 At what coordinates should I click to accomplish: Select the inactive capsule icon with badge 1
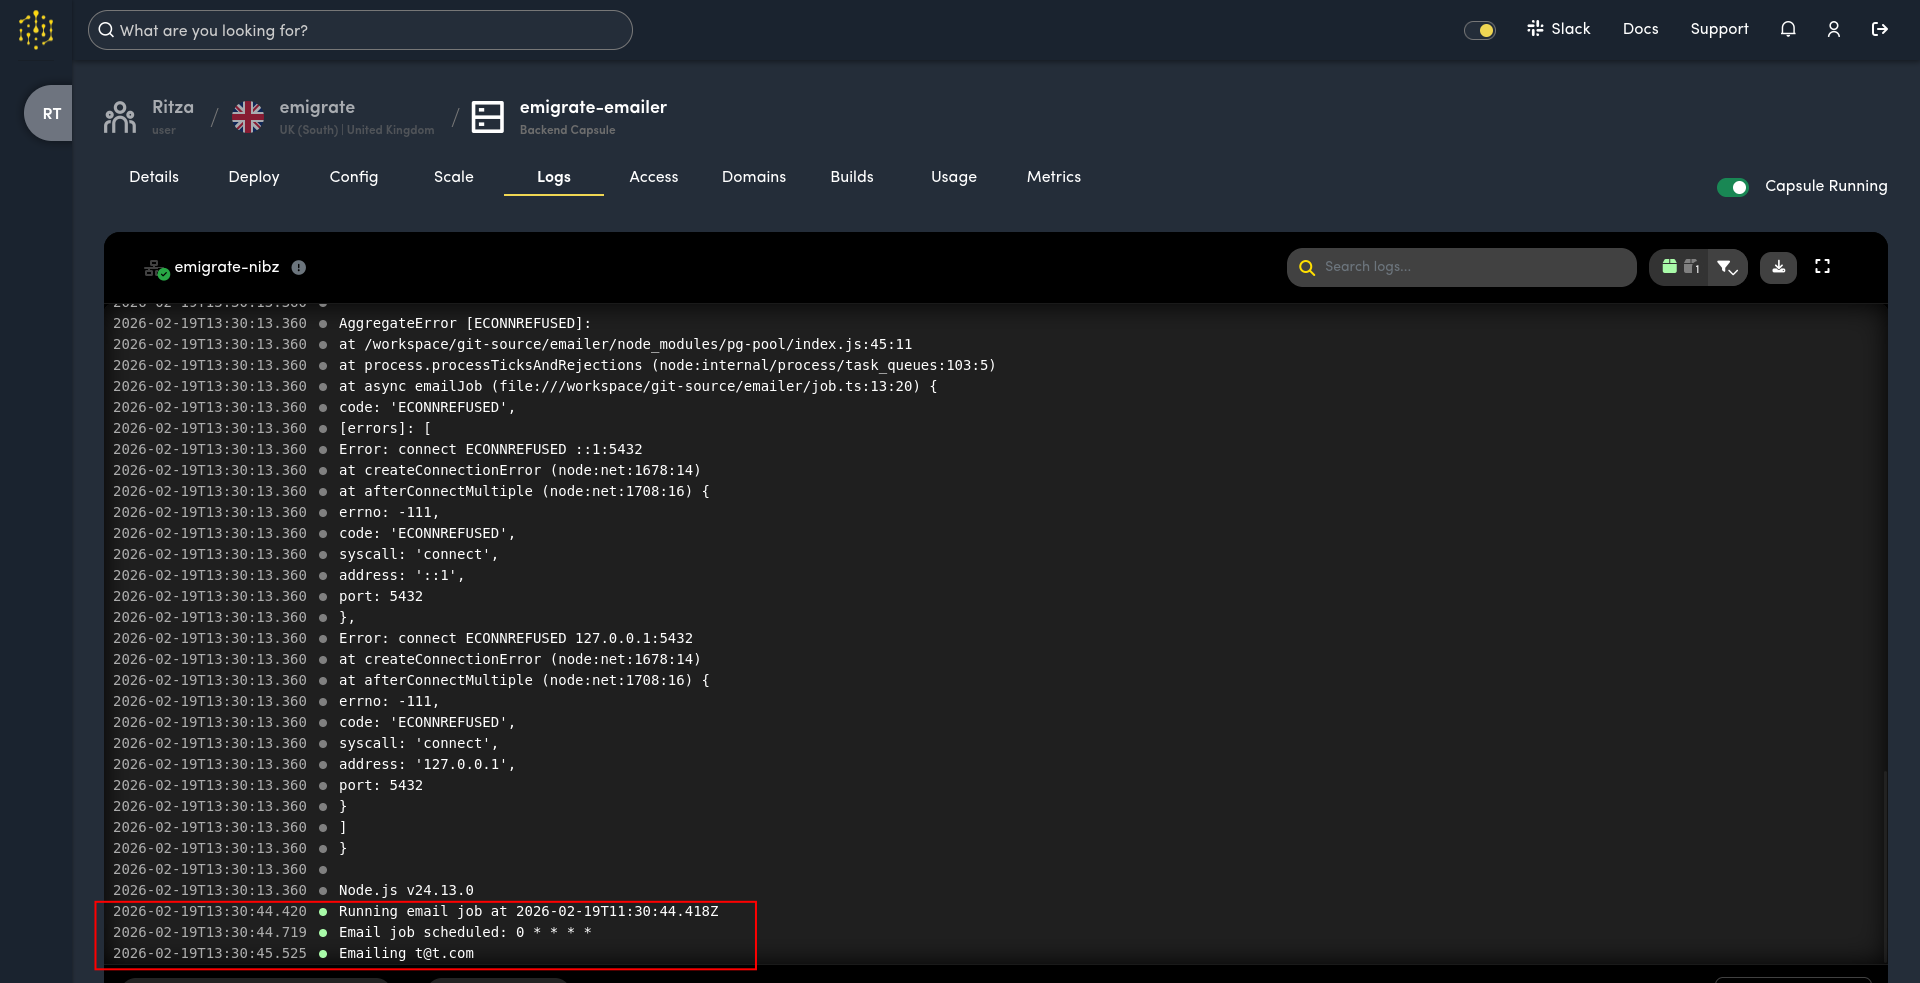[1691, 266]
